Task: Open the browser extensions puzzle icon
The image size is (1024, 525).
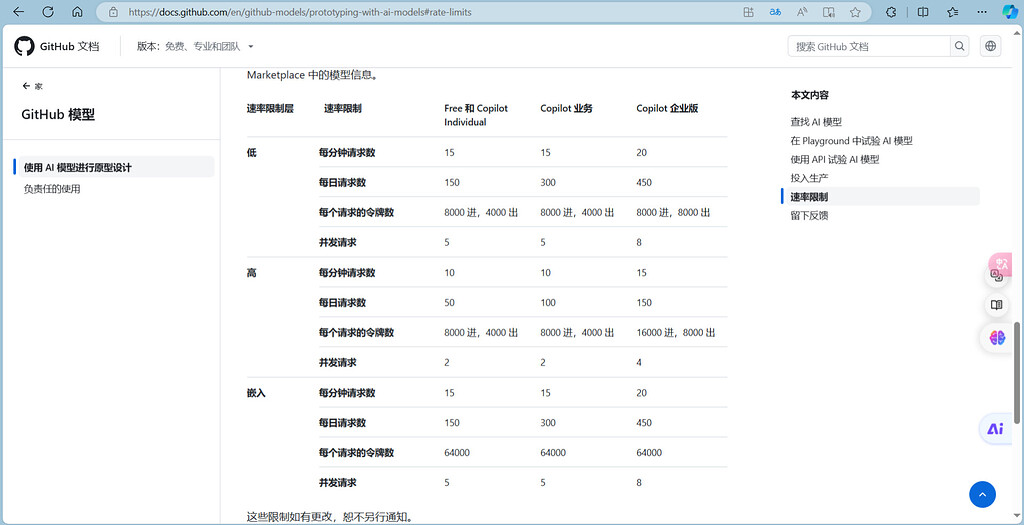Action: click(891, 12)
